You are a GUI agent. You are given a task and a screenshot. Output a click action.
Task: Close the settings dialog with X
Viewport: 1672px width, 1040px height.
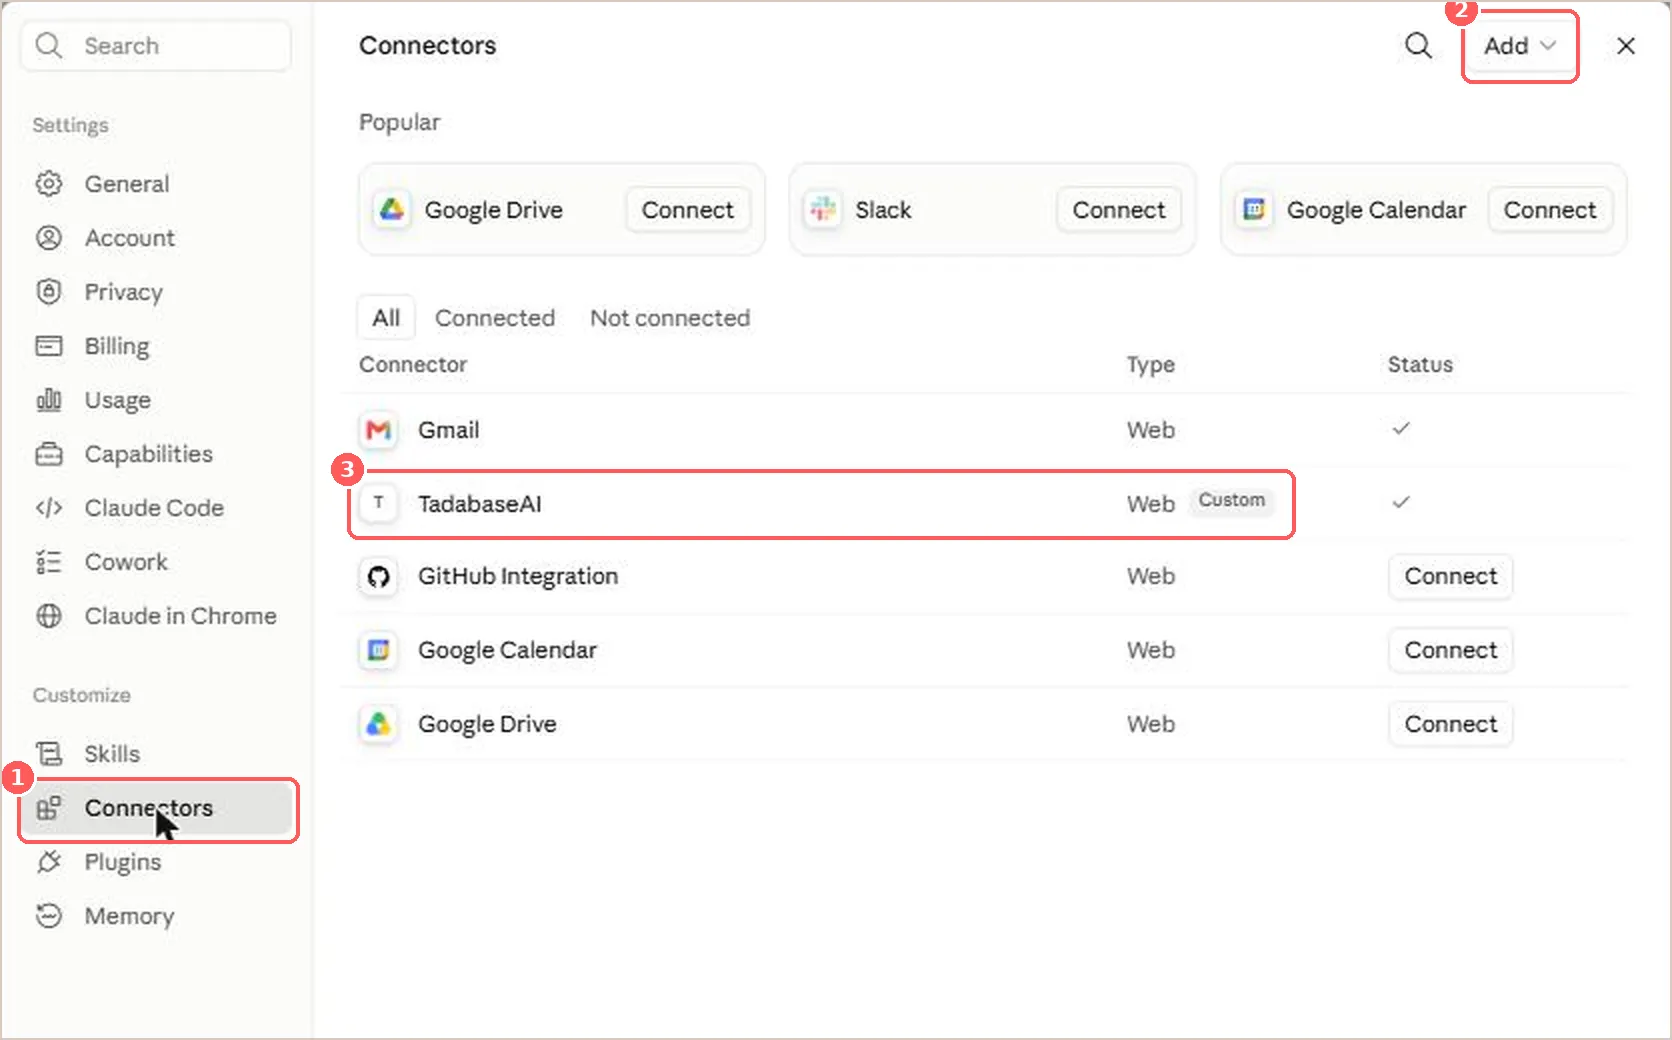point(1626,46)
